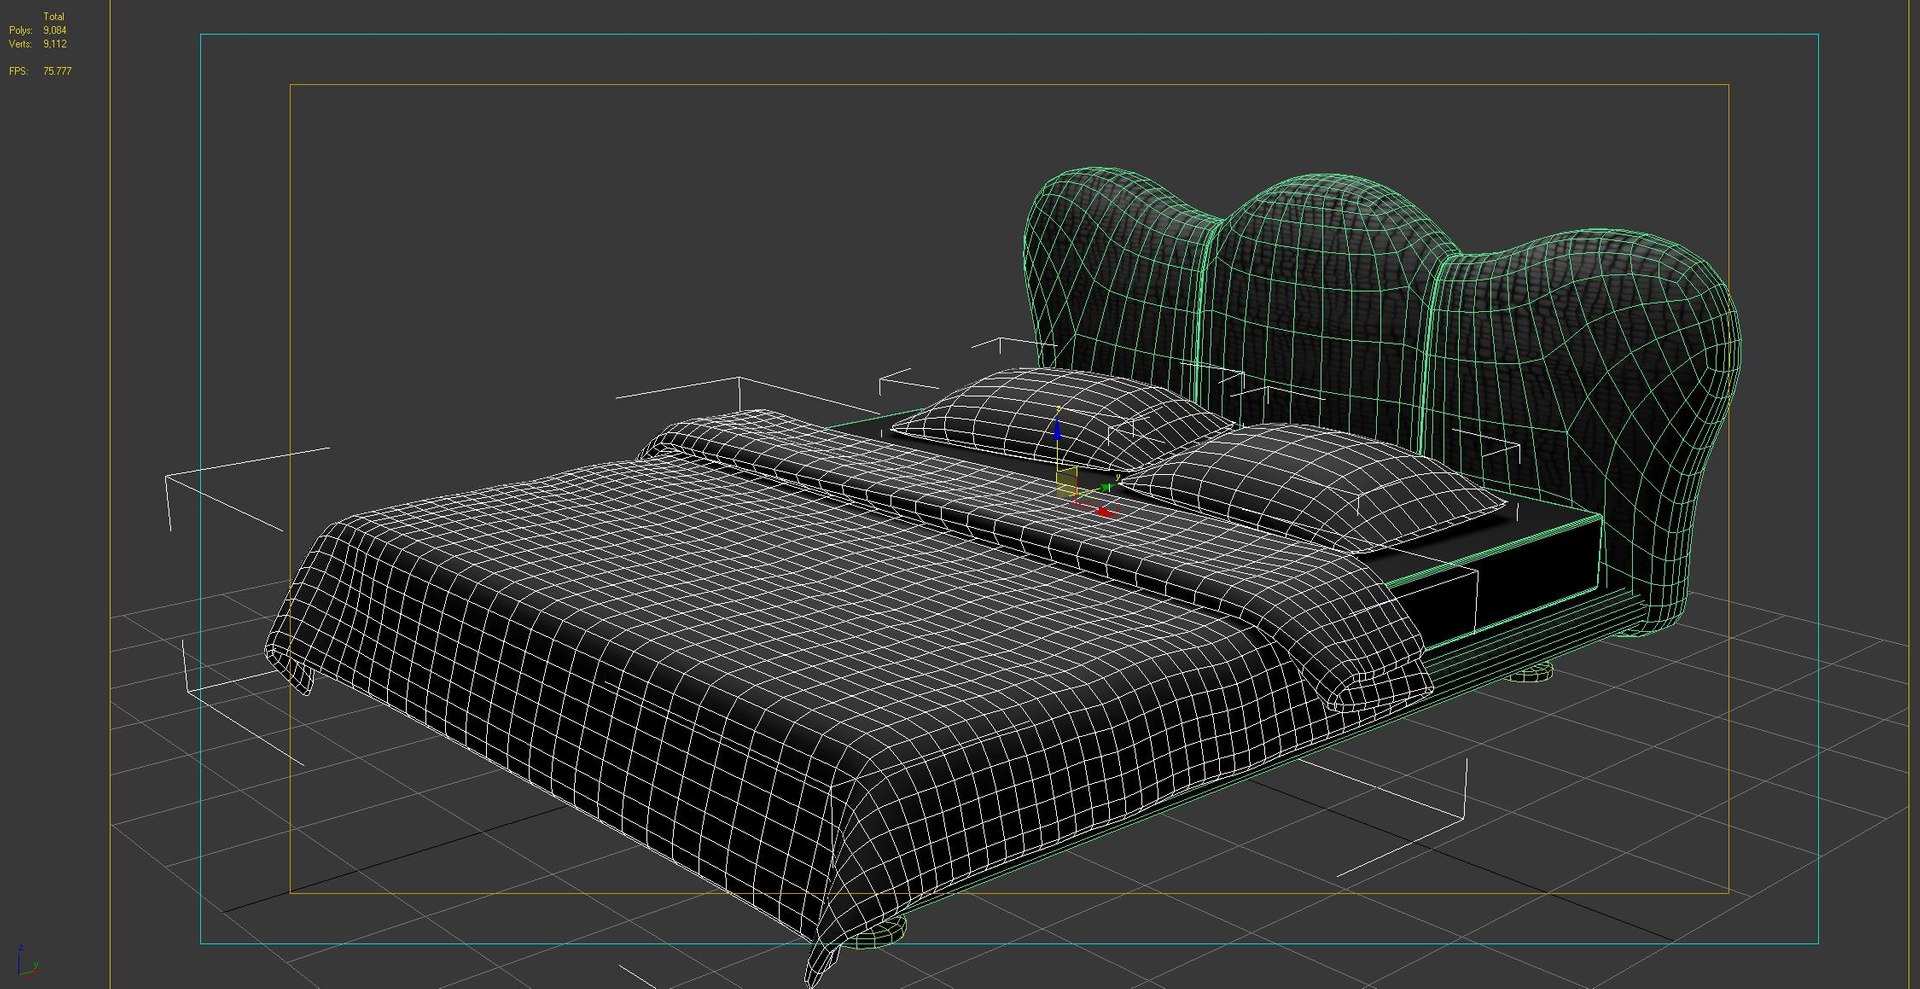The height and width of the screenshot is (989, 1920).
Task: Click the world axis tripod in viewport corner
Action: pyautogui.click(x=27, y=963)
